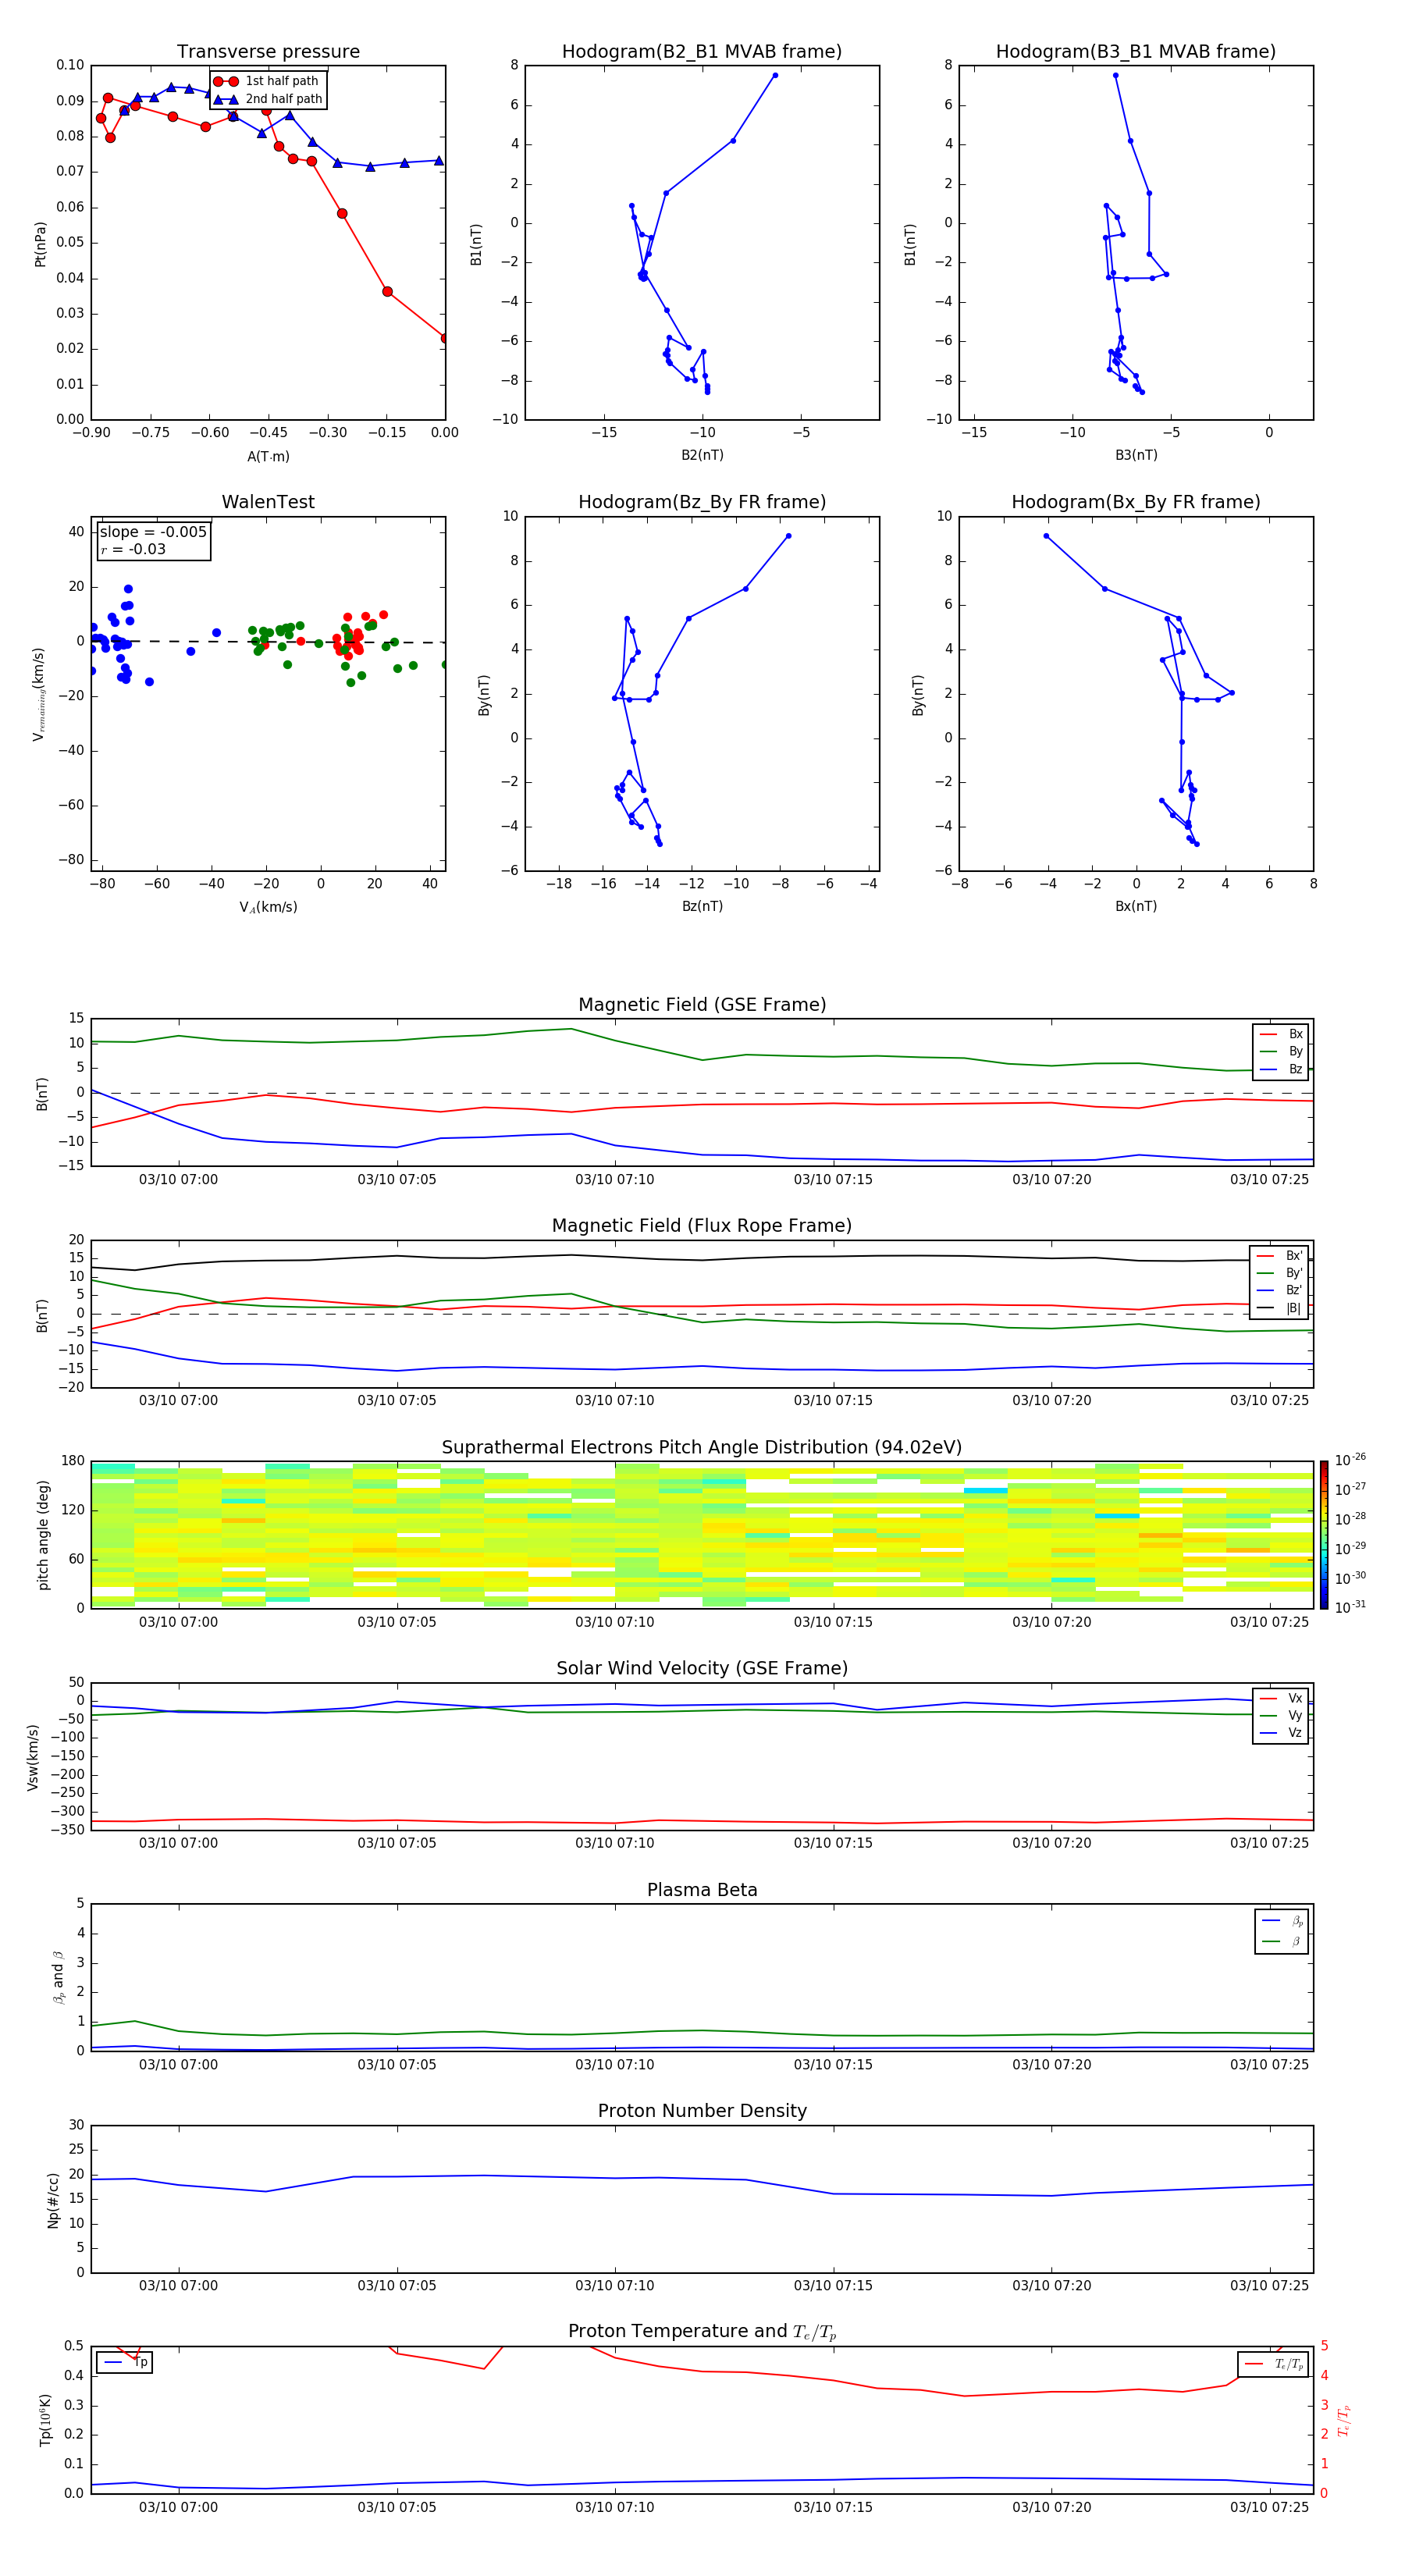Image resolution: width=1405 pixels, height=2576 pixels.
Task: Click the top-left point of Bx_By hodogram
Action: [x=1046, y=536]
